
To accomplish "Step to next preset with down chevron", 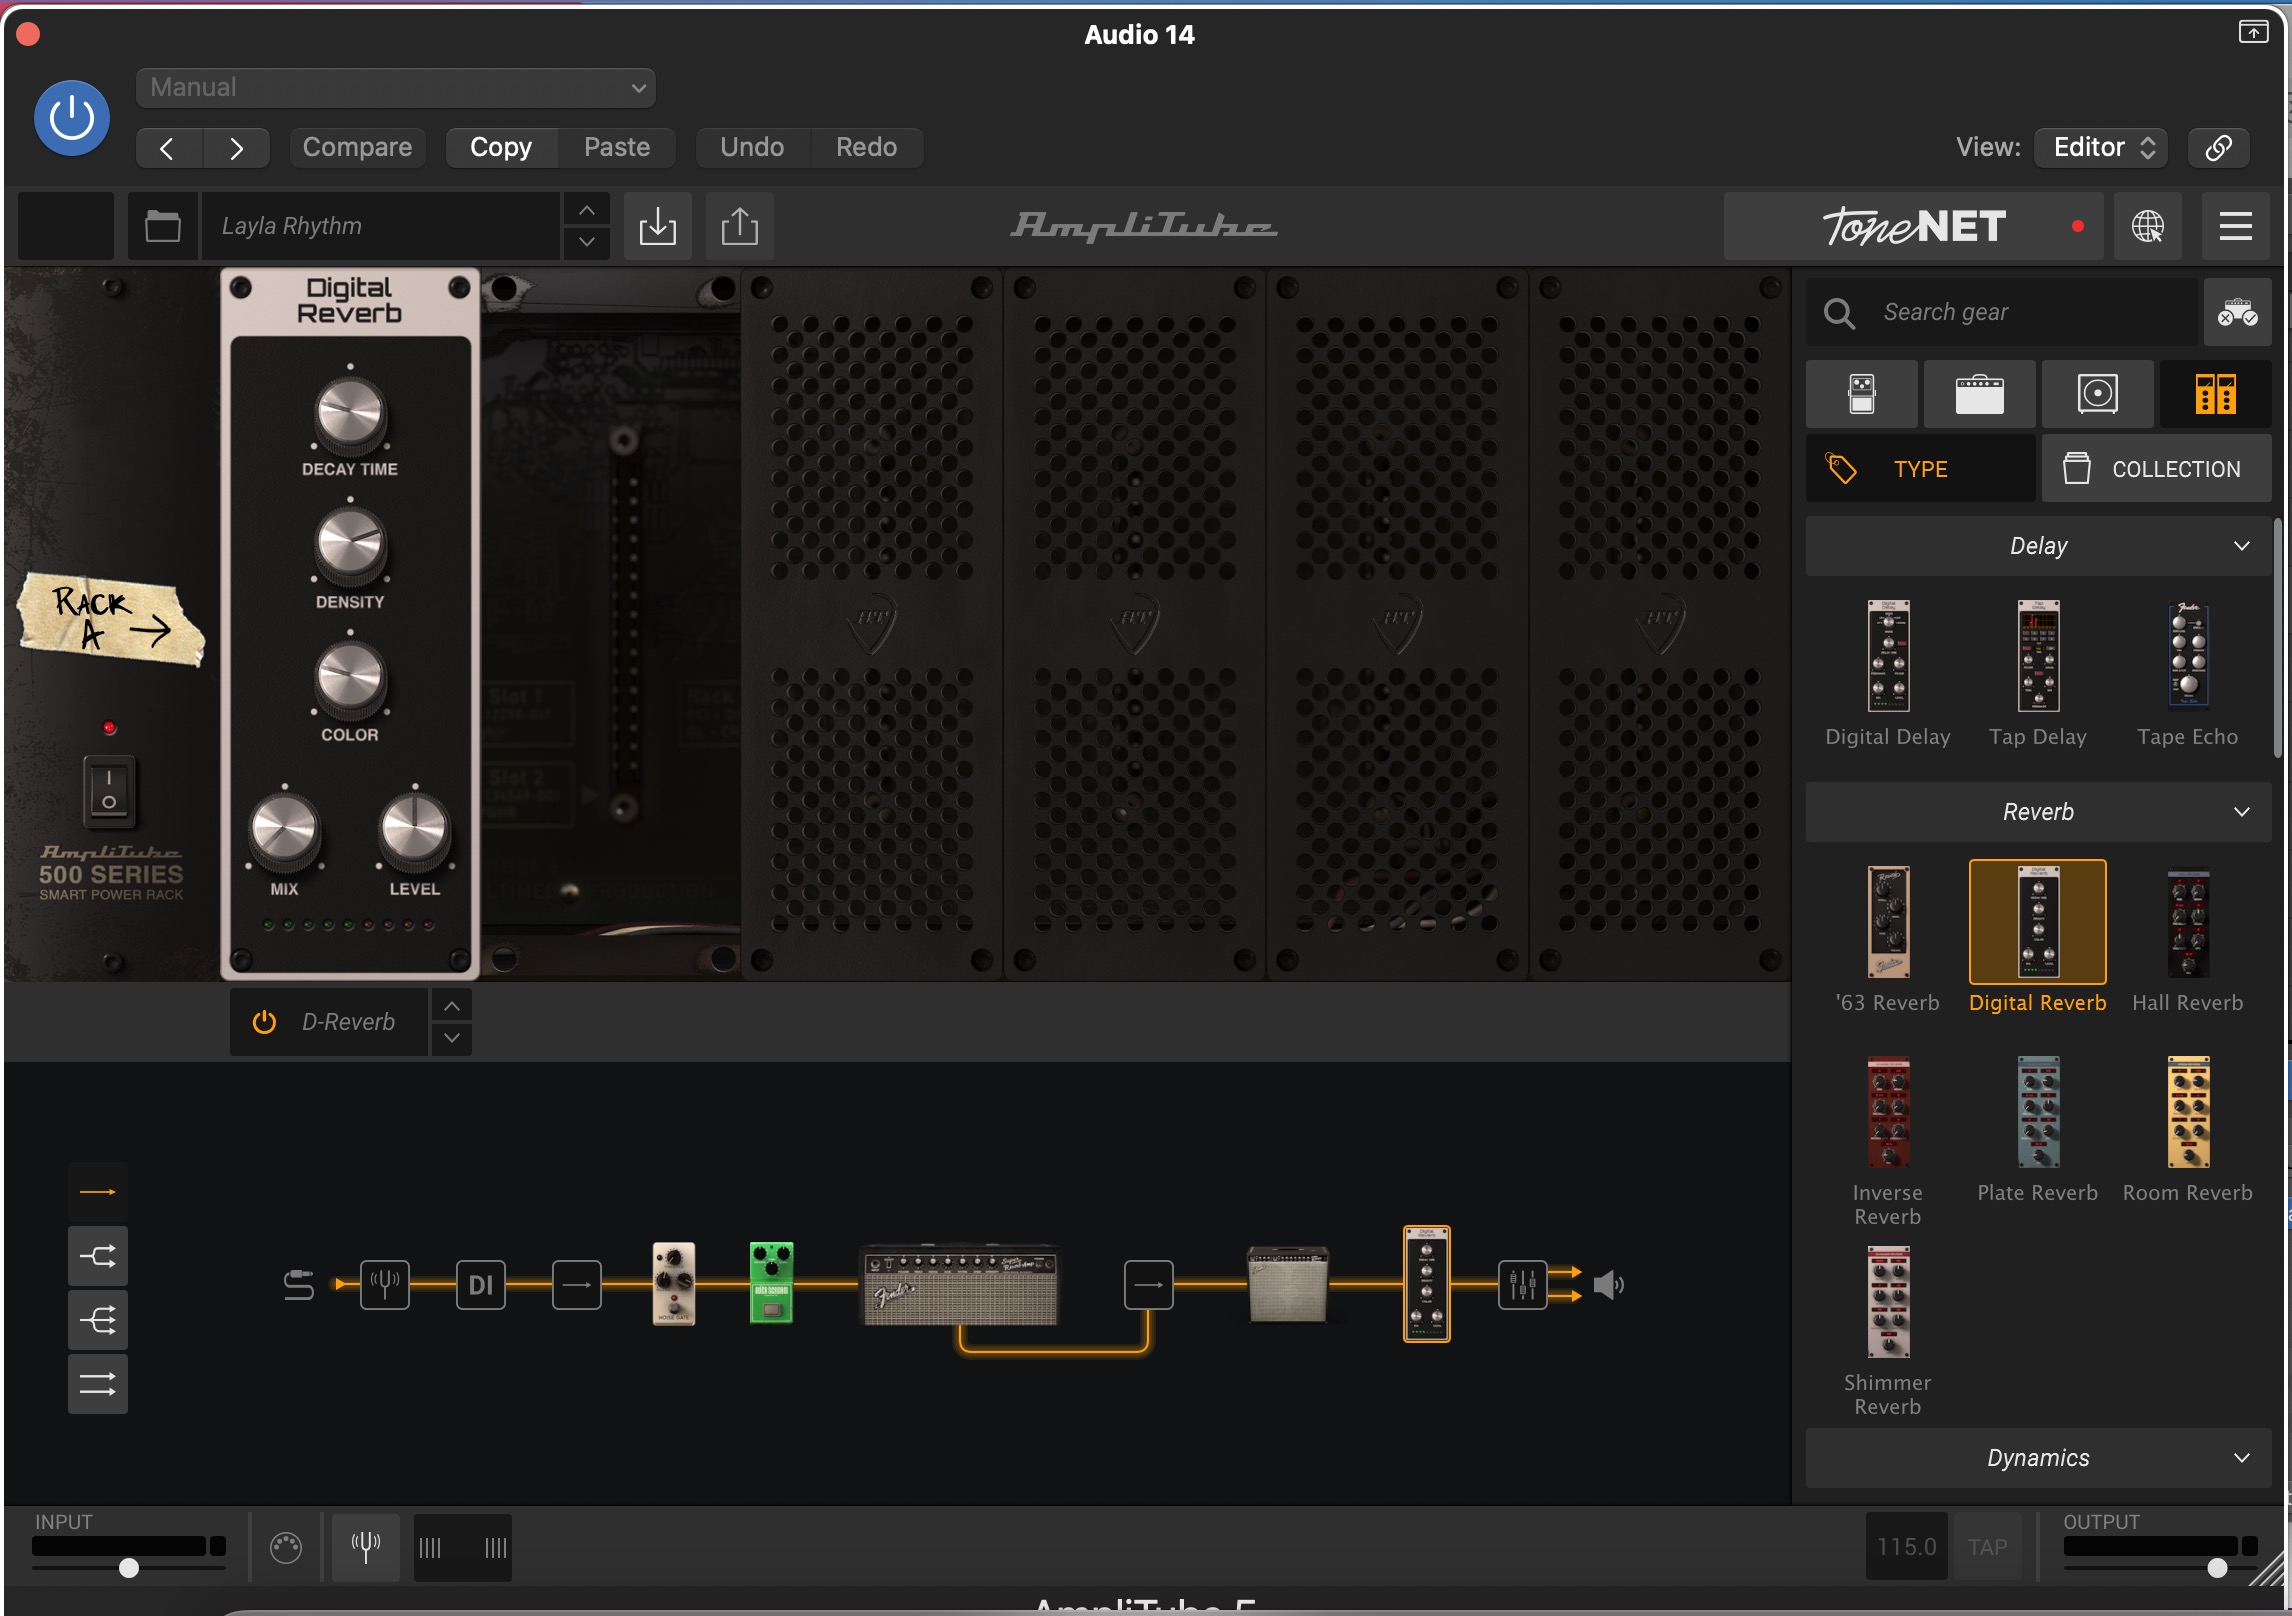I will (587, 242).
